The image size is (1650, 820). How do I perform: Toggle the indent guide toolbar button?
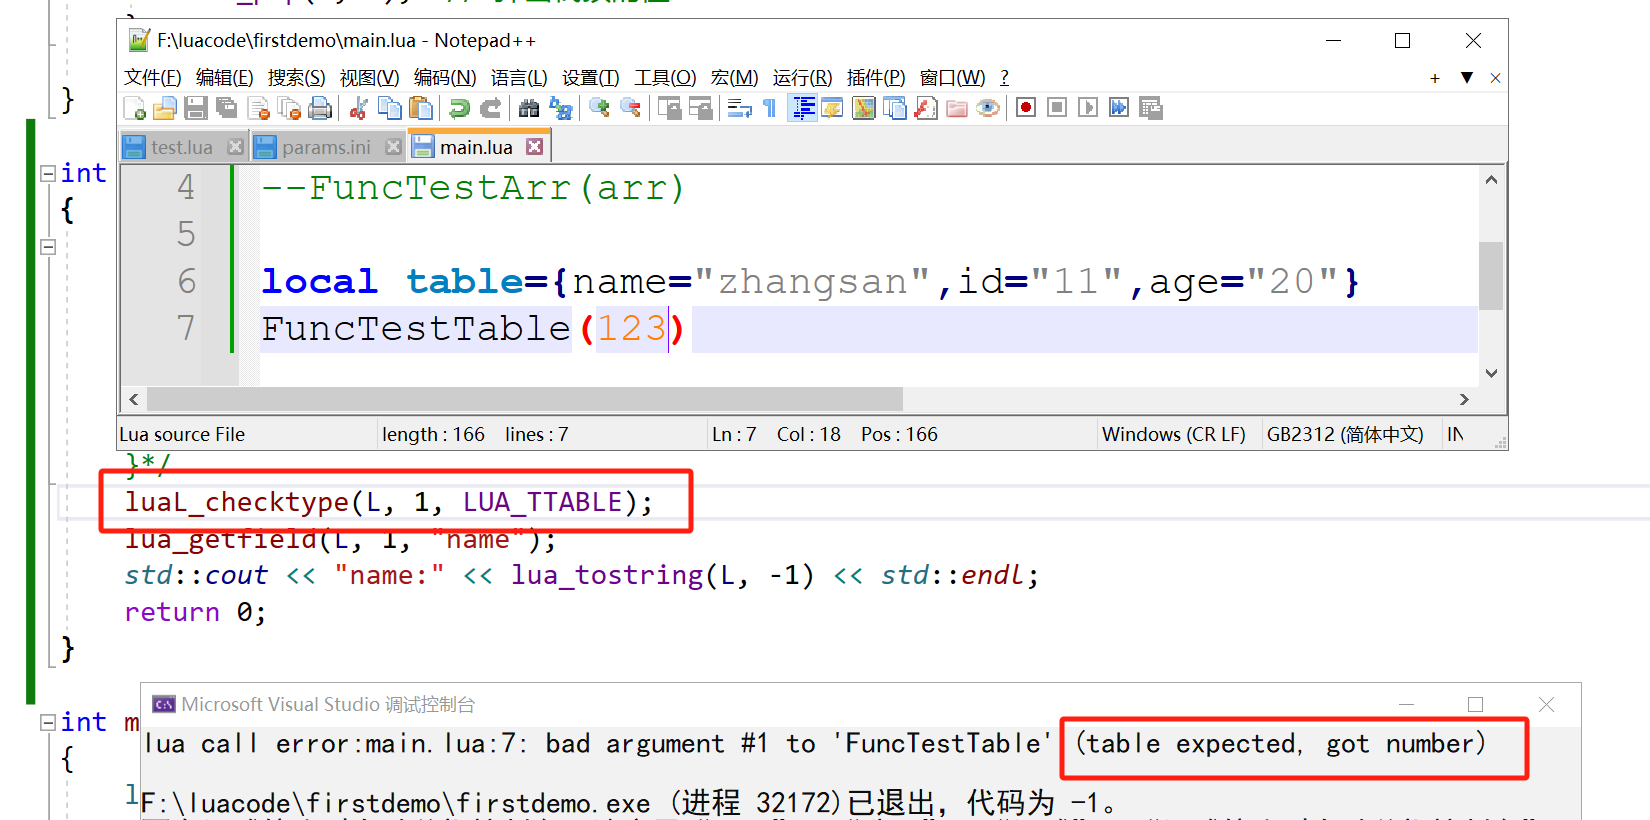pos(802,108)
